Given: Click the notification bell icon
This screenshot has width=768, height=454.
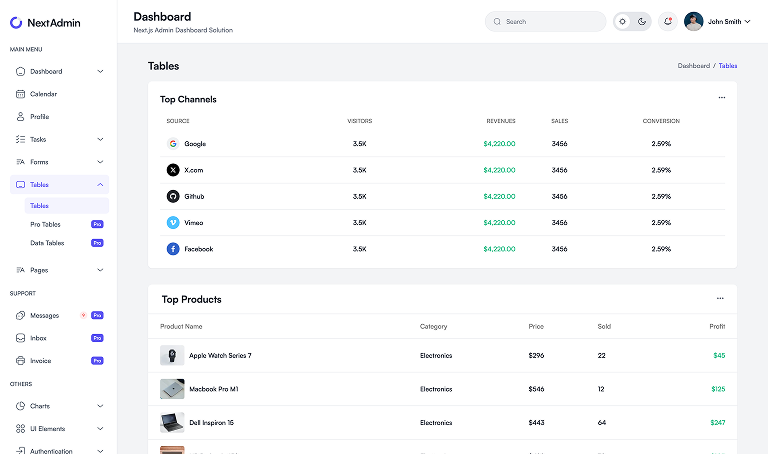Looking at the screenshot, I should pyautogui.click(x=667, y=21).
